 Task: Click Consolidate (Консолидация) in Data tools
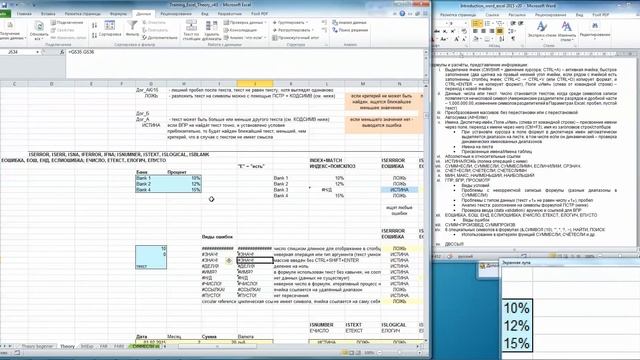pos(240,30)
